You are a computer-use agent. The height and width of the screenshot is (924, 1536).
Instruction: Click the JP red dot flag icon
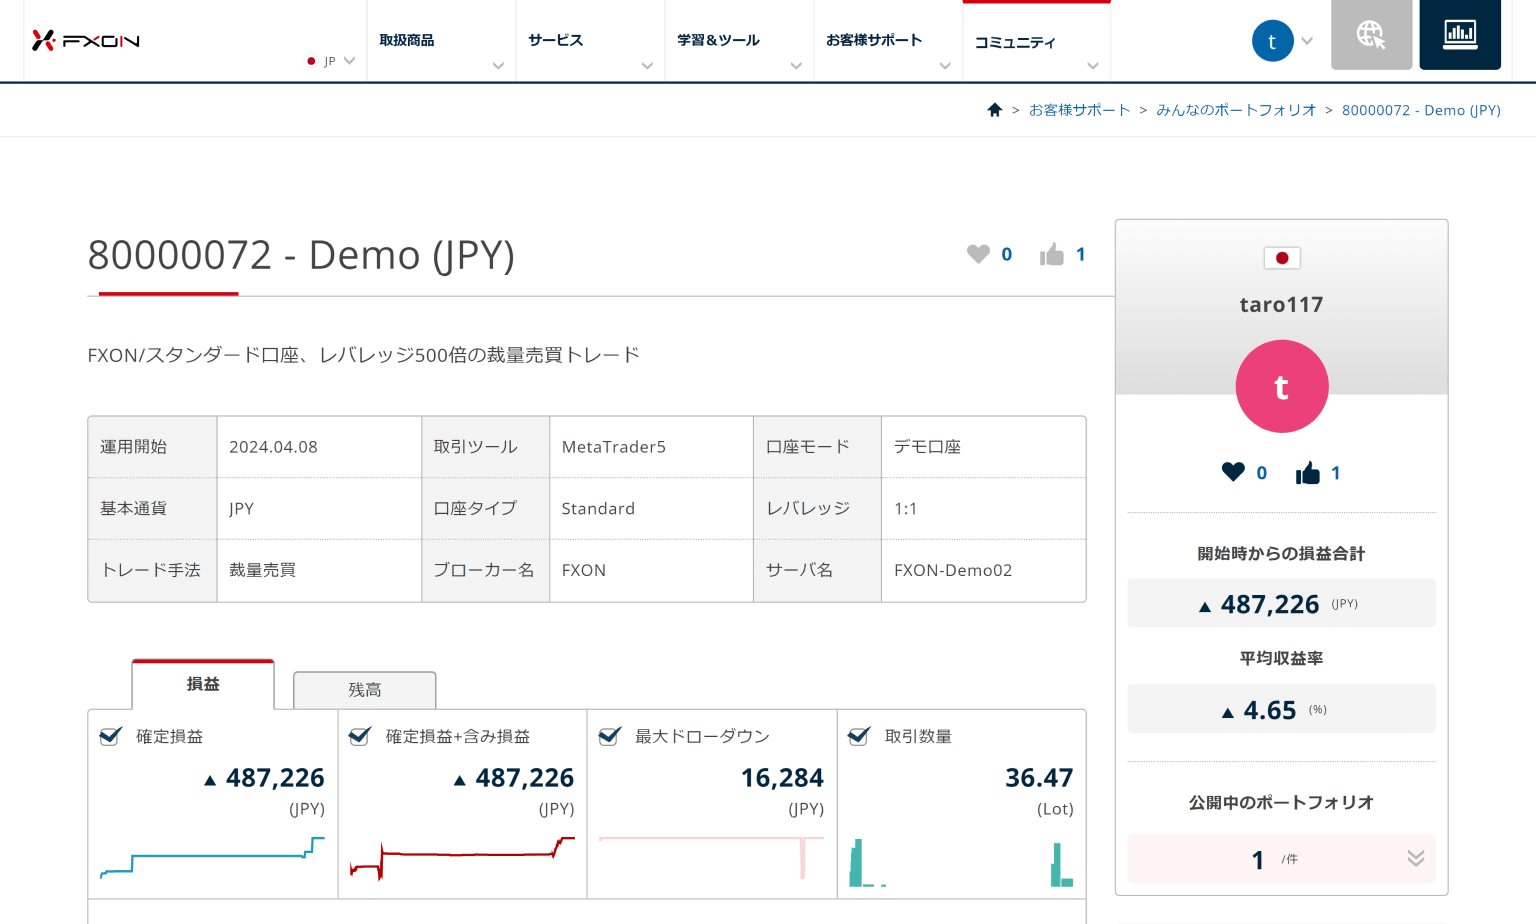coord(311,61)
